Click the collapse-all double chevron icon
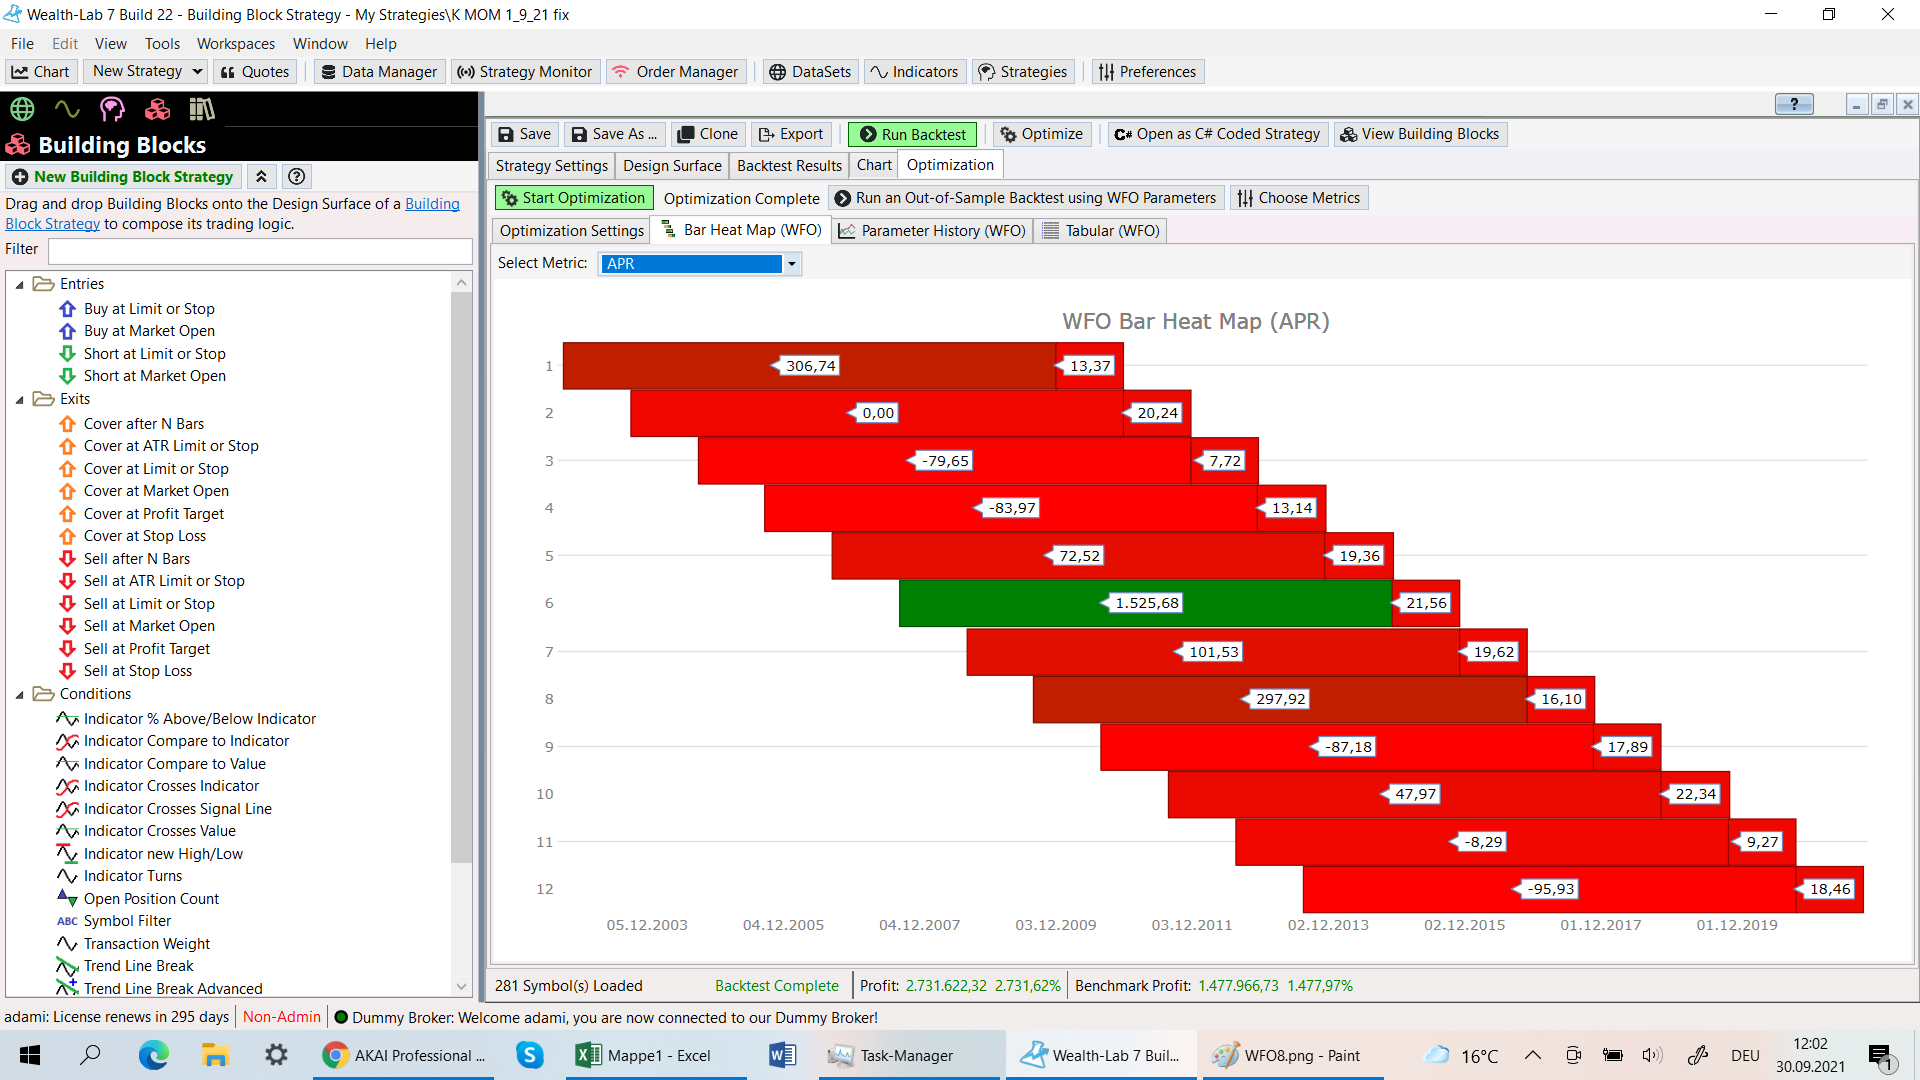The width and height of the screenshot is (1920, 1080). [261, 177]
